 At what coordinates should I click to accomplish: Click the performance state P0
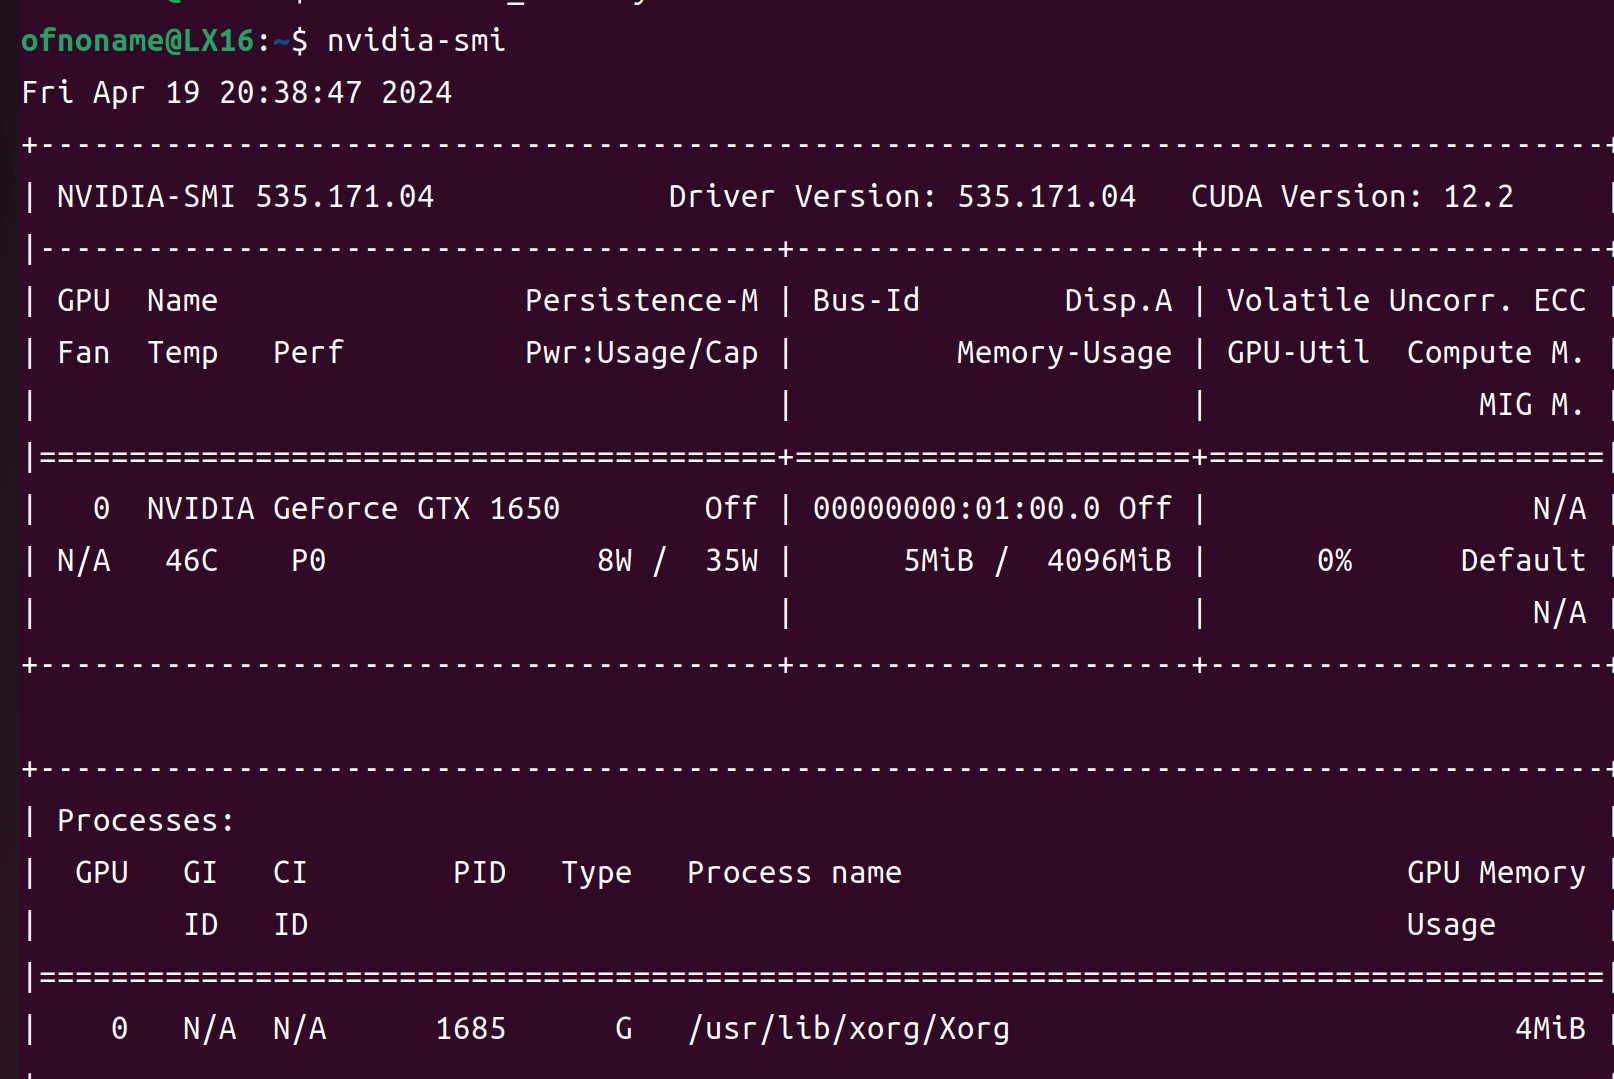308,561
